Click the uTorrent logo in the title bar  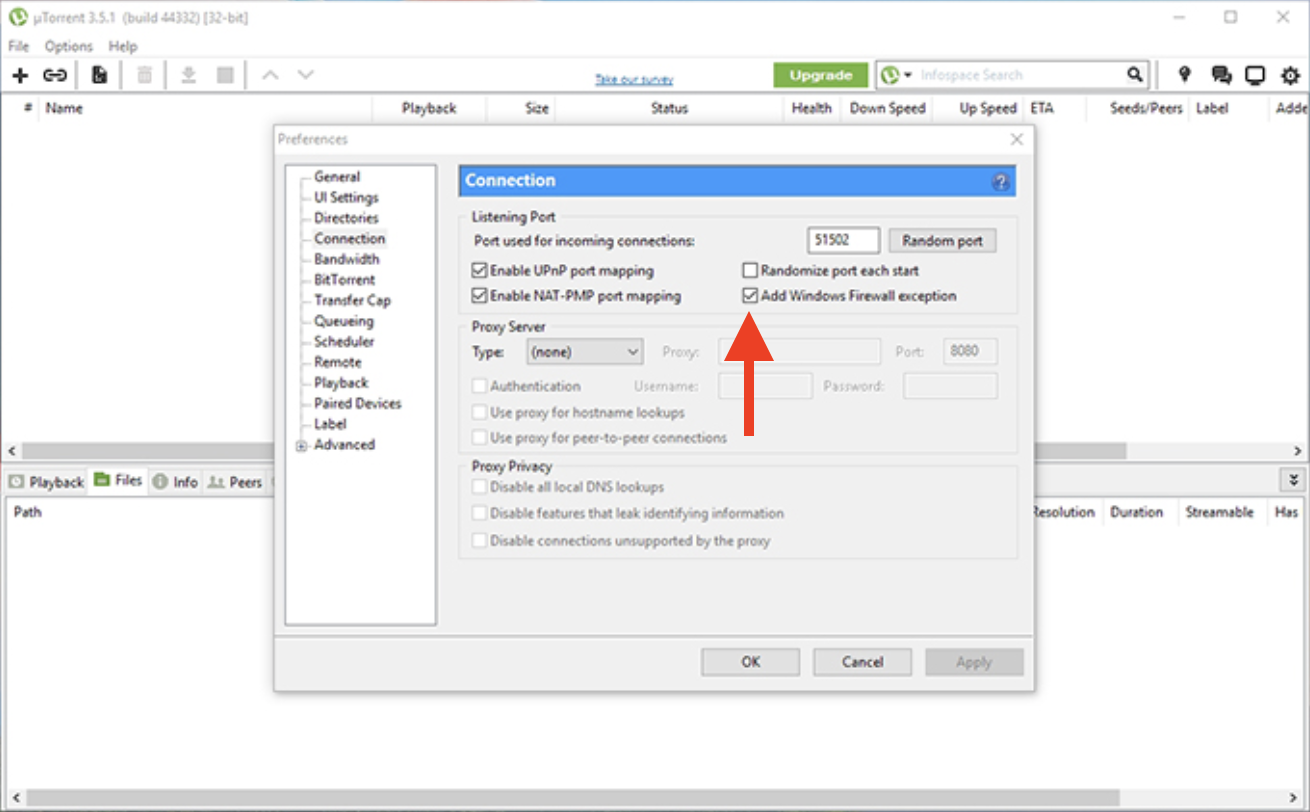17,17
